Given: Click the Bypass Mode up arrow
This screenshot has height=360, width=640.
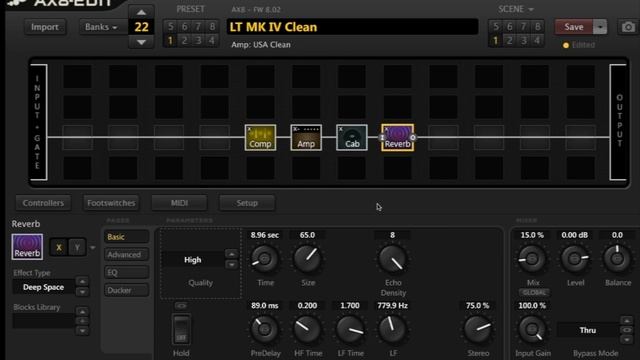Looking at the screenshot, I should coord(627,320).
